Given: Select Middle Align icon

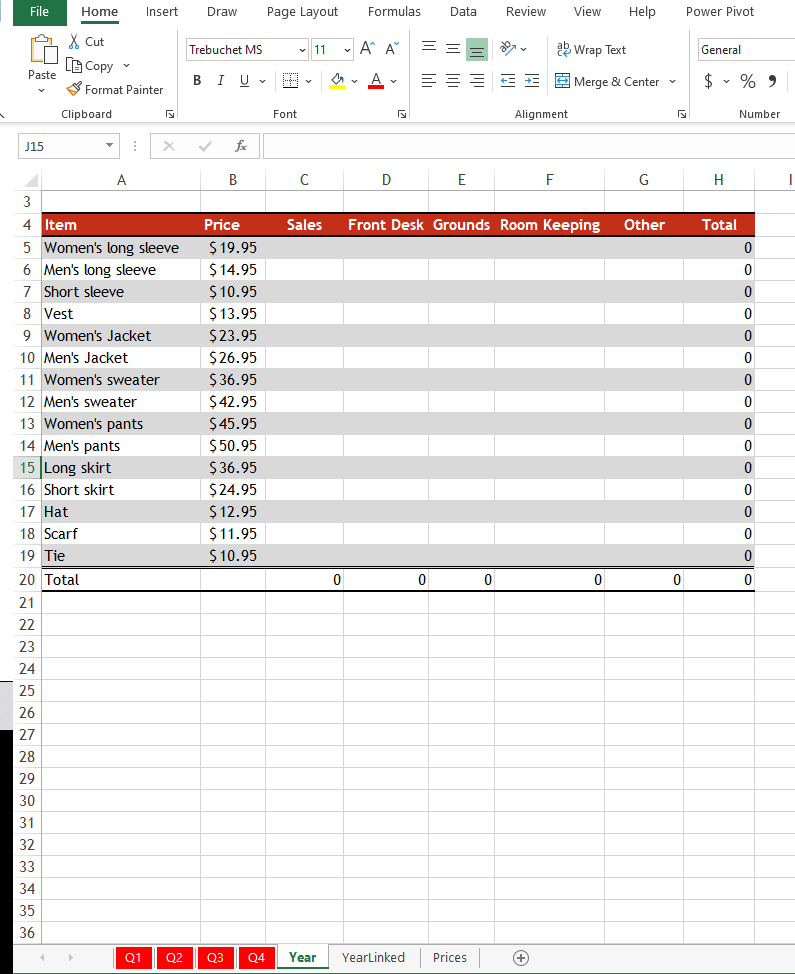Looking at the screenshot, I should (453, 49).
